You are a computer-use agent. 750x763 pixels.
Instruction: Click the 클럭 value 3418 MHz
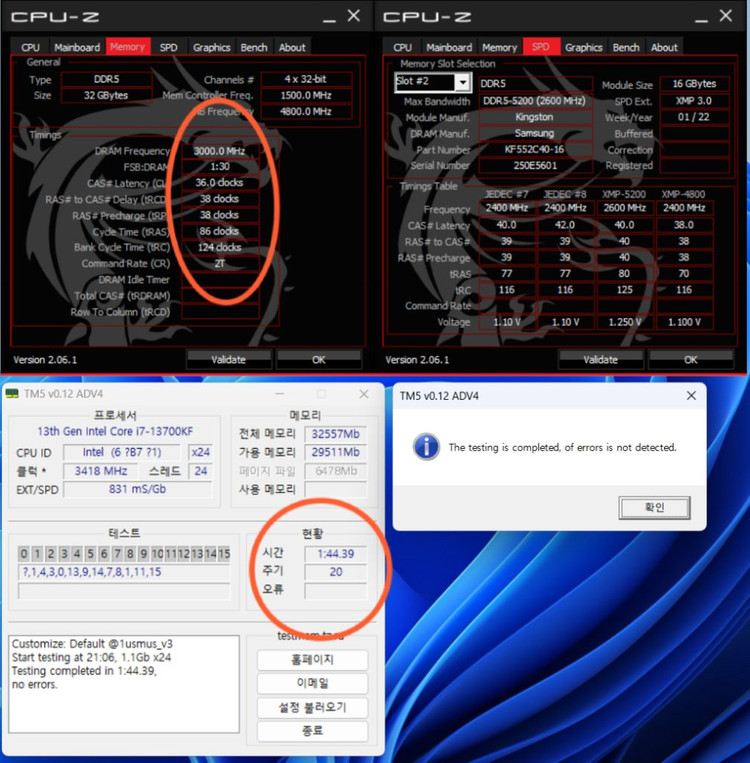(101, 471)
